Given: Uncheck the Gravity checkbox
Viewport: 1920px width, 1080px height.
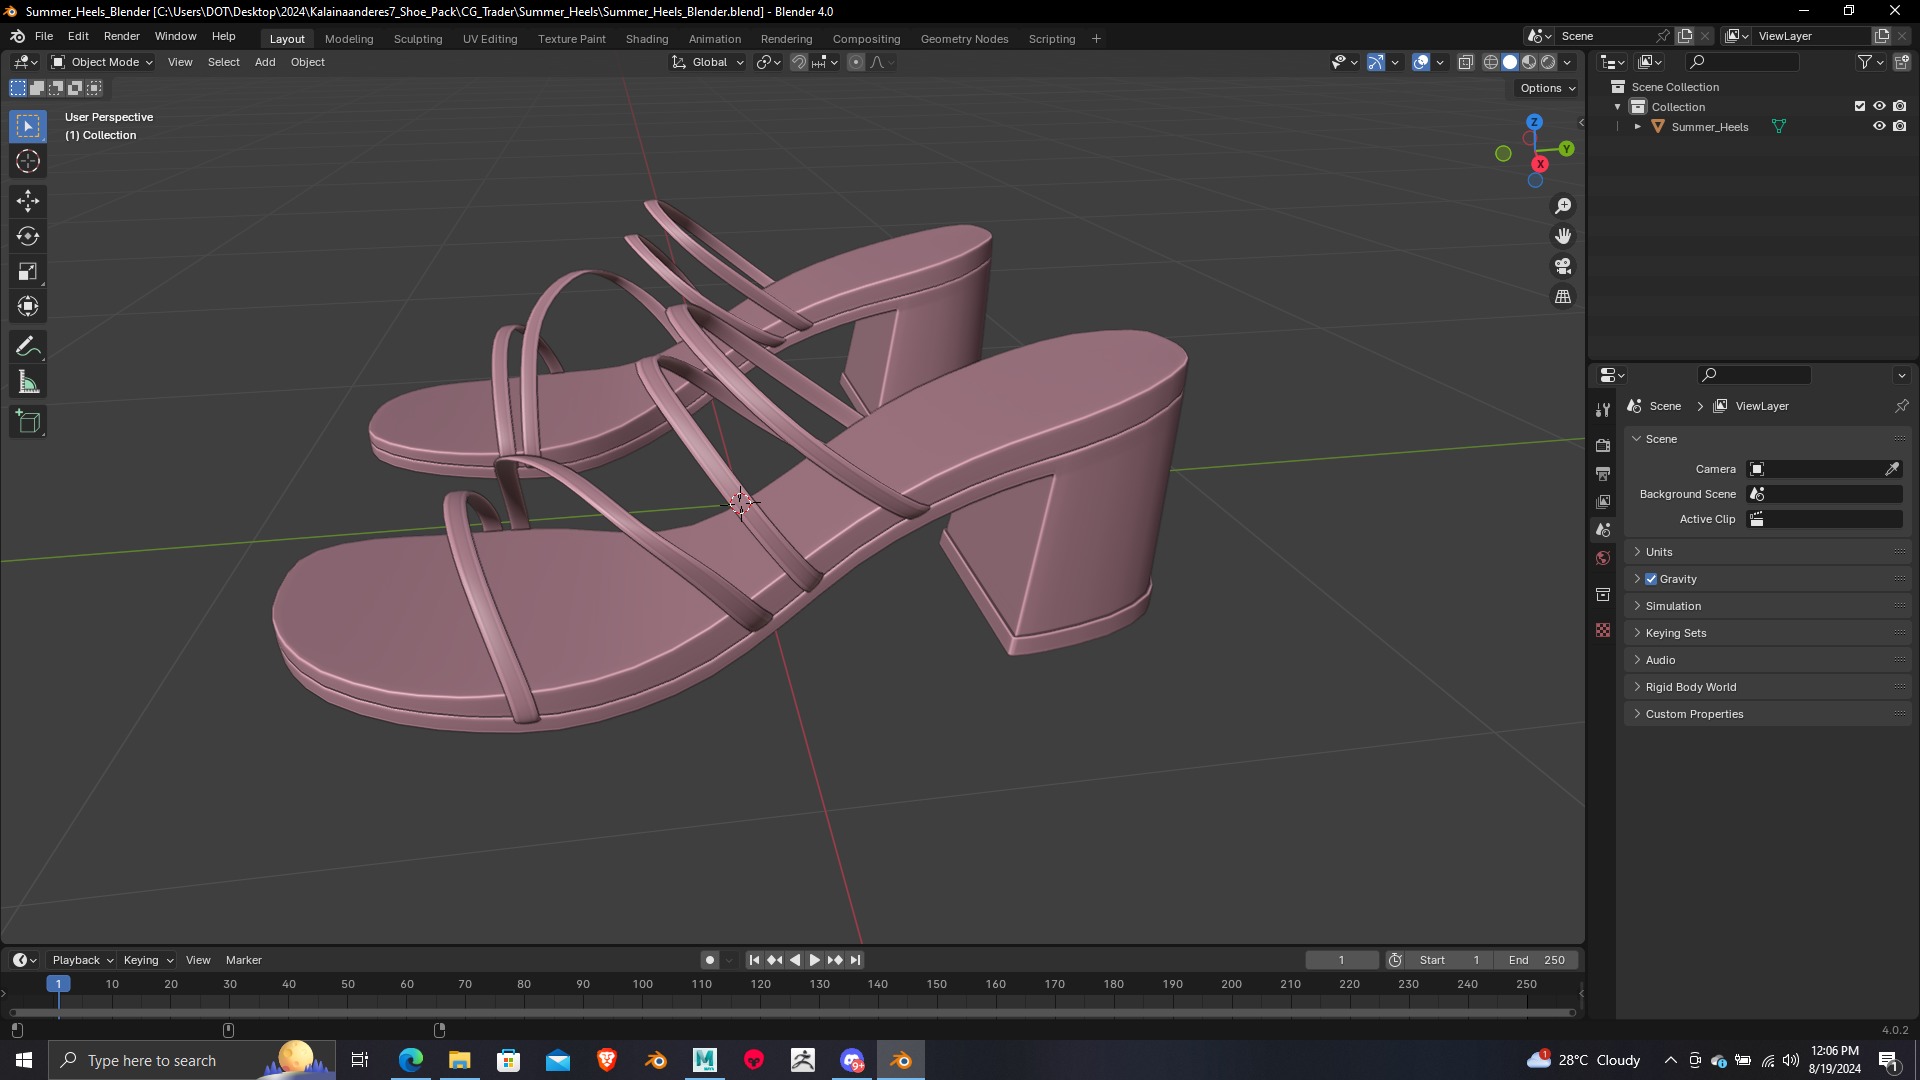Looking at the screenshot, I should point(1651,579).
